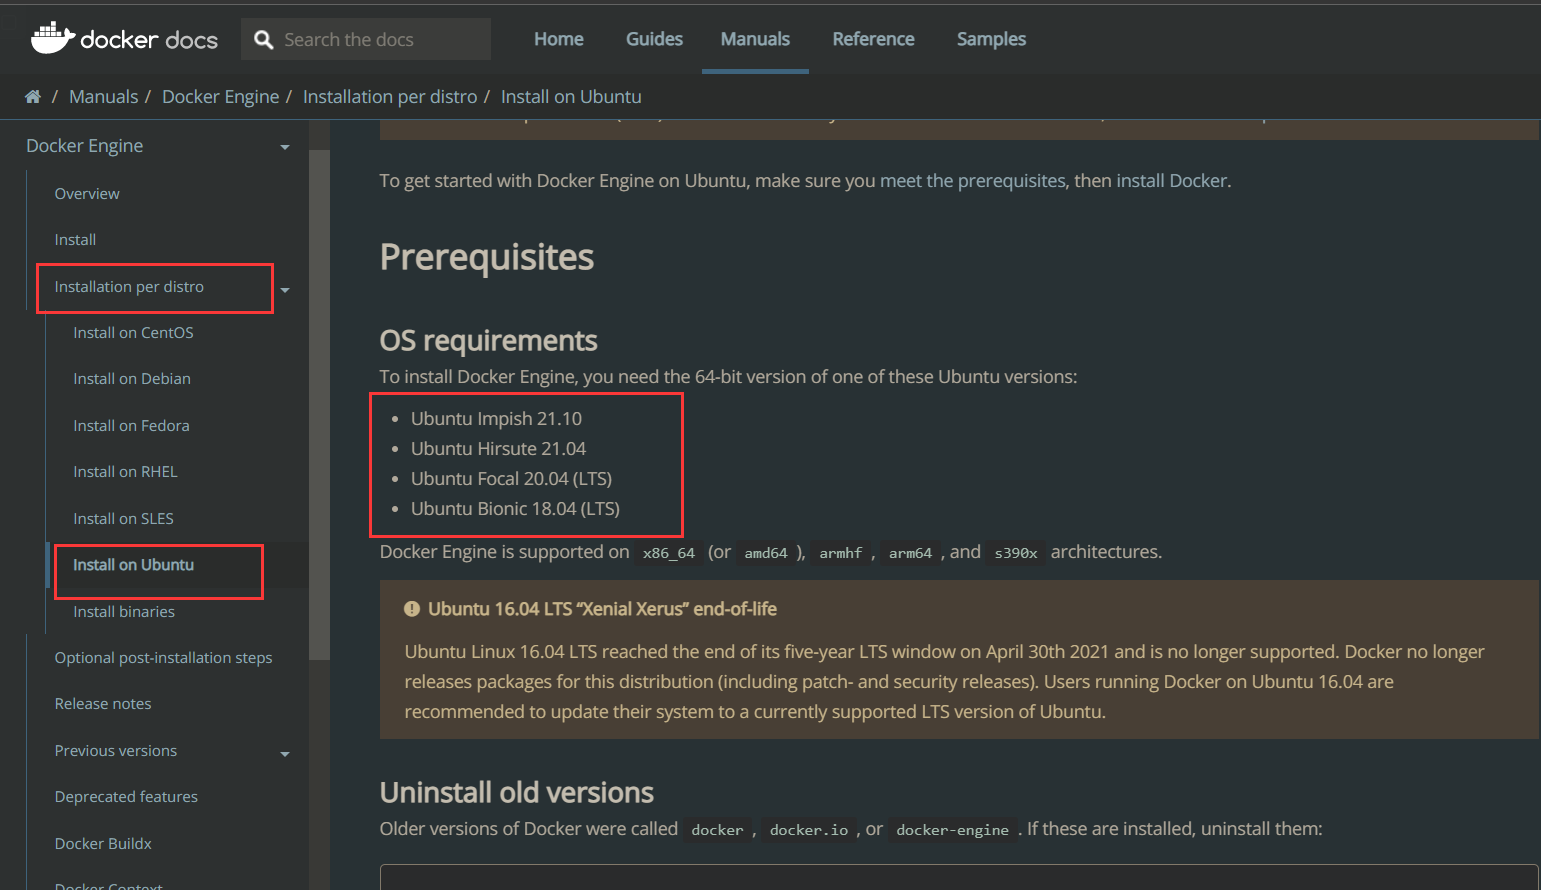Screen dimensions: 1541x890
Task: Click the Ubuntu 16.04 end-of-life warning icon
Action: tap(411, 609)
